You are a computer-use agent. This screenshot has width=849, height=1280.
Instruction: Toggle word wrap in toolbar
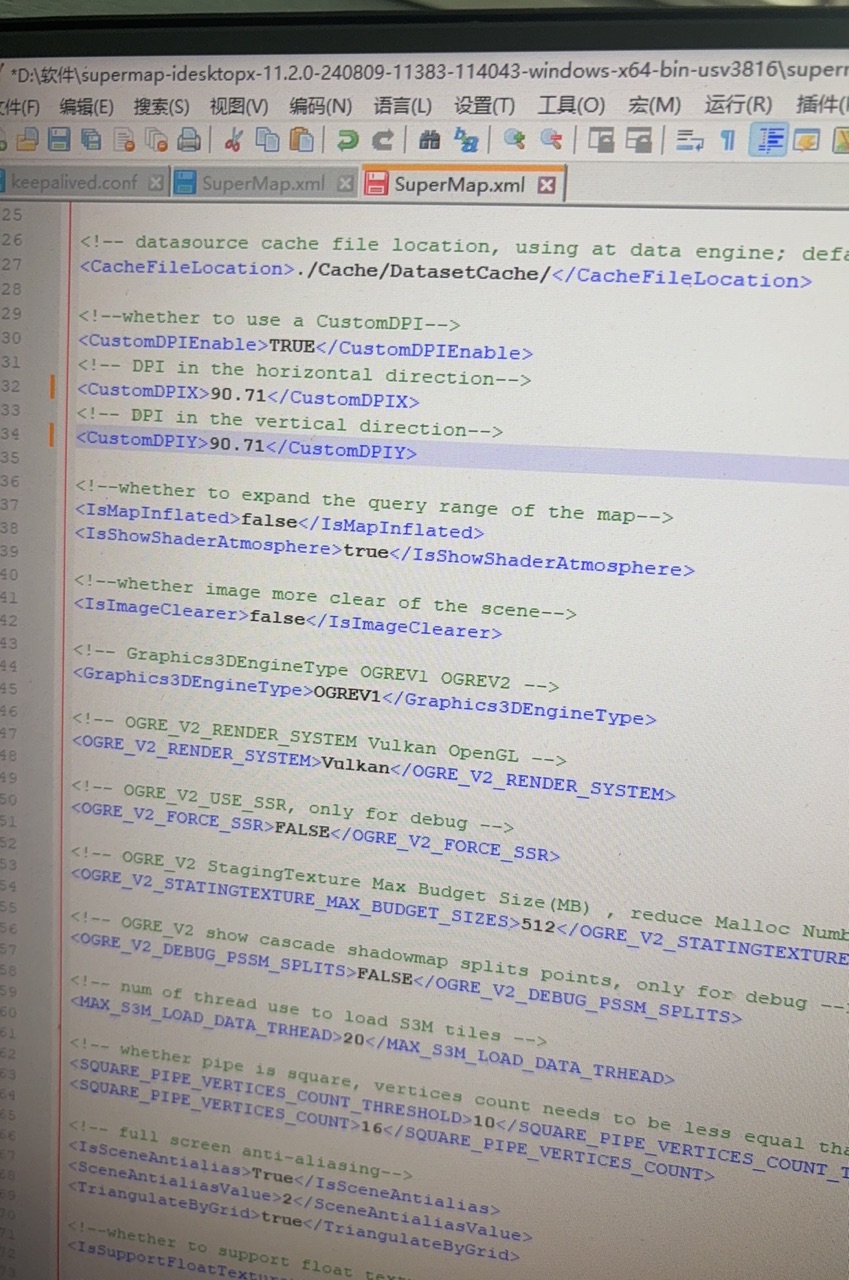click(x=689, y=141)
